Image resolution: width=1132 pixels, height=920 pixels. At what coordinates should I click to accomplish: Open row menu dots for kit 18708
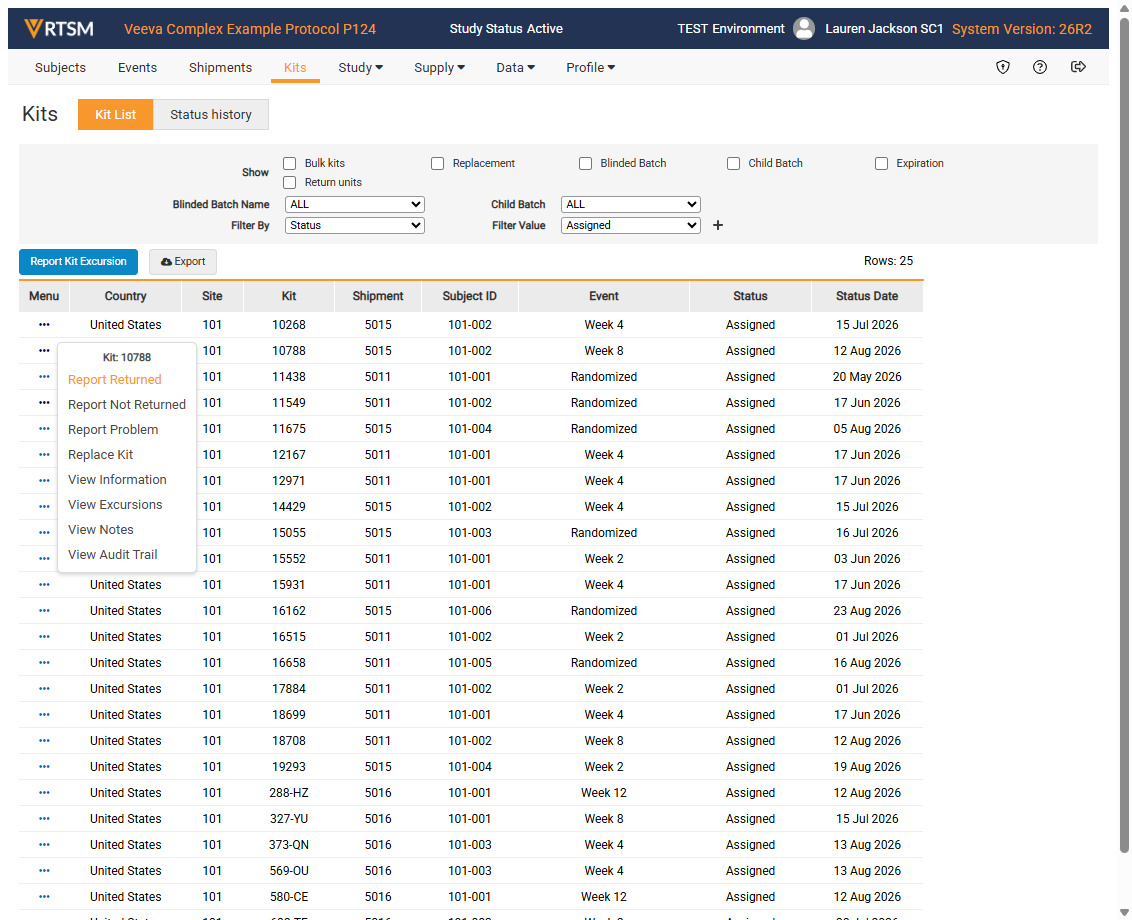point(44,741)
